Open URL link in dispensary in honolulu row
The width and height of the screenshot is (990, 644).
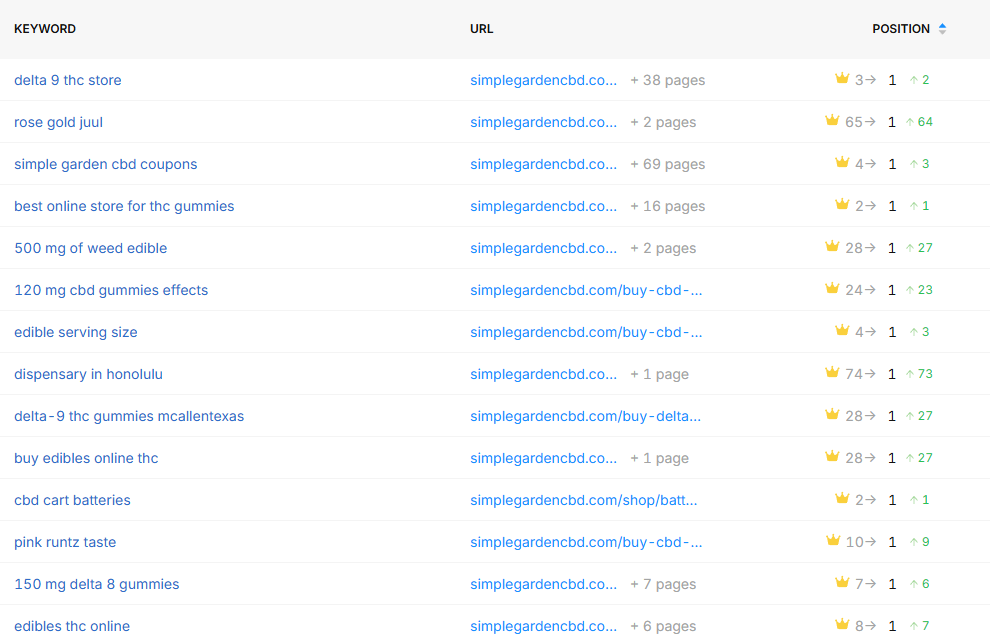click(x=543, y=374)
